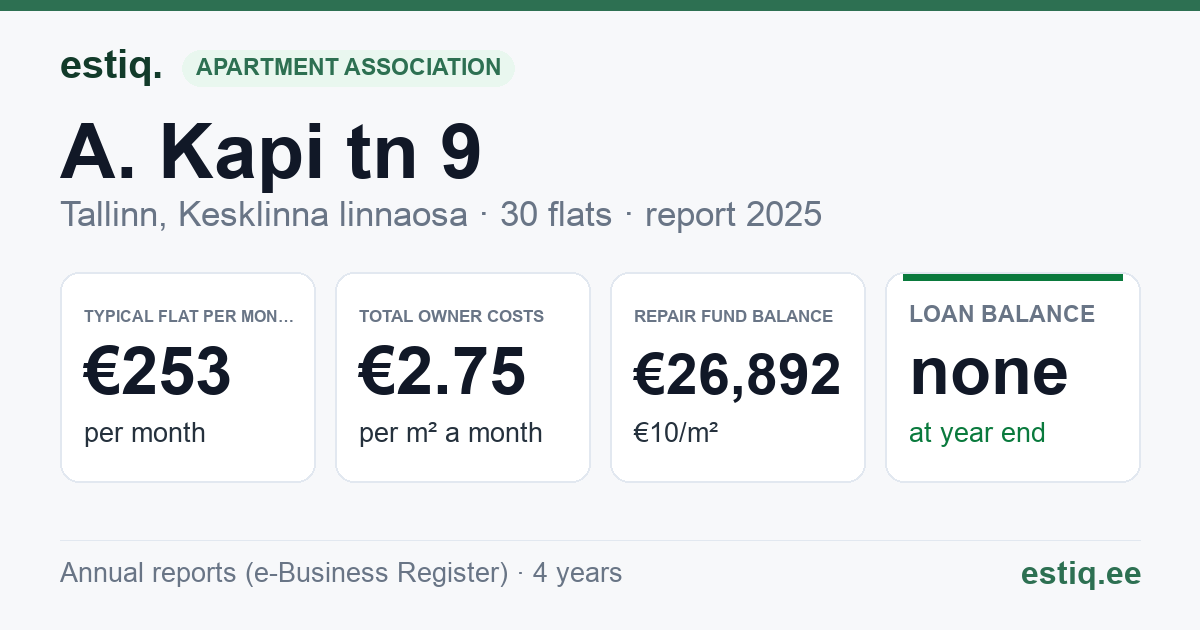The width and height of the screenshot is (1200, 630).
Task: Click the A. Kapi tn 9 heading
Action: pyautogui.click(x=271, y=153)
